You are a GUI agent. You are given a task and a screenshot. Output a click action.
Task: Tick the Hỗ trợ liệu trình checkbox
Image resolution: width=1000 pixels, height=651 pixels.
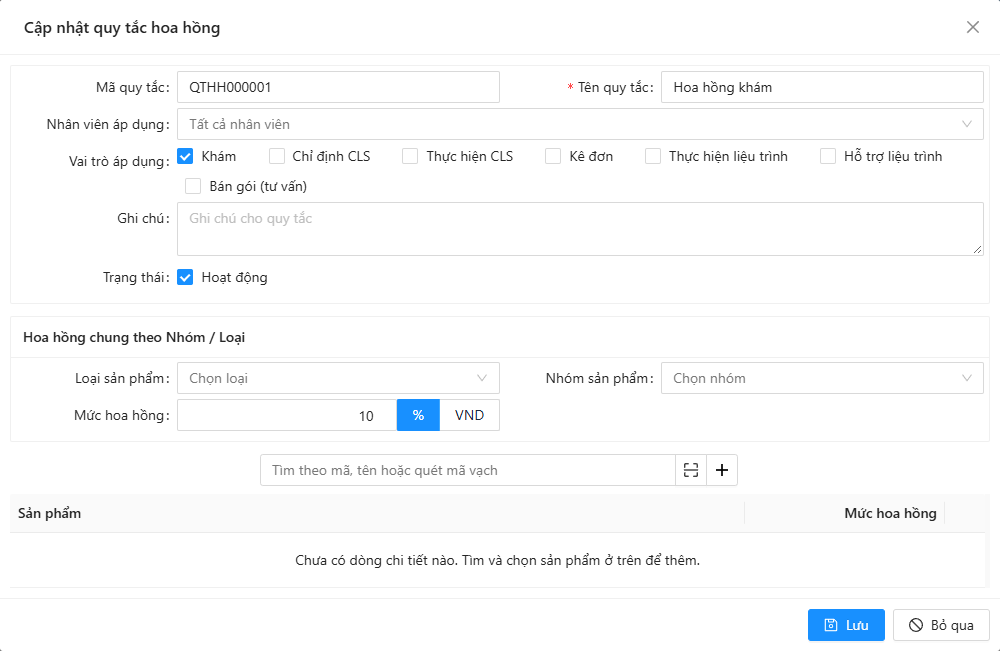828,156
